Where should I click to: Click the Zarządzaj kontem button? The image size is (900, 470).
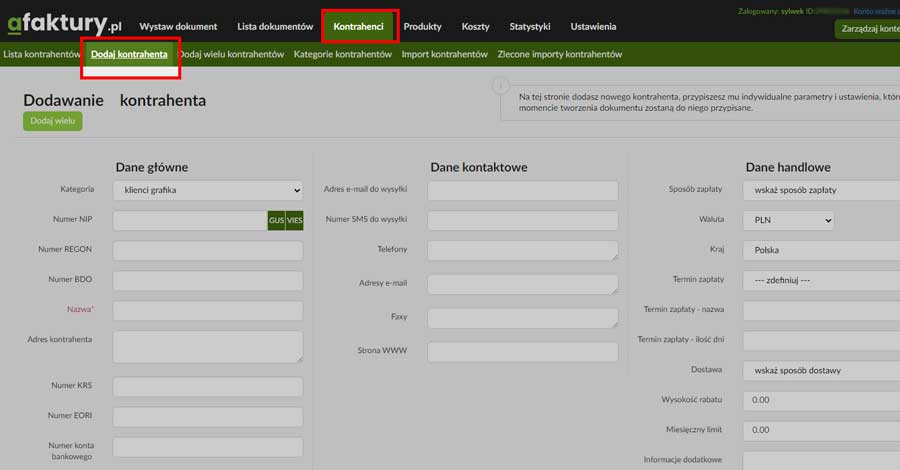pyautogui.click(x=867, y=29)
